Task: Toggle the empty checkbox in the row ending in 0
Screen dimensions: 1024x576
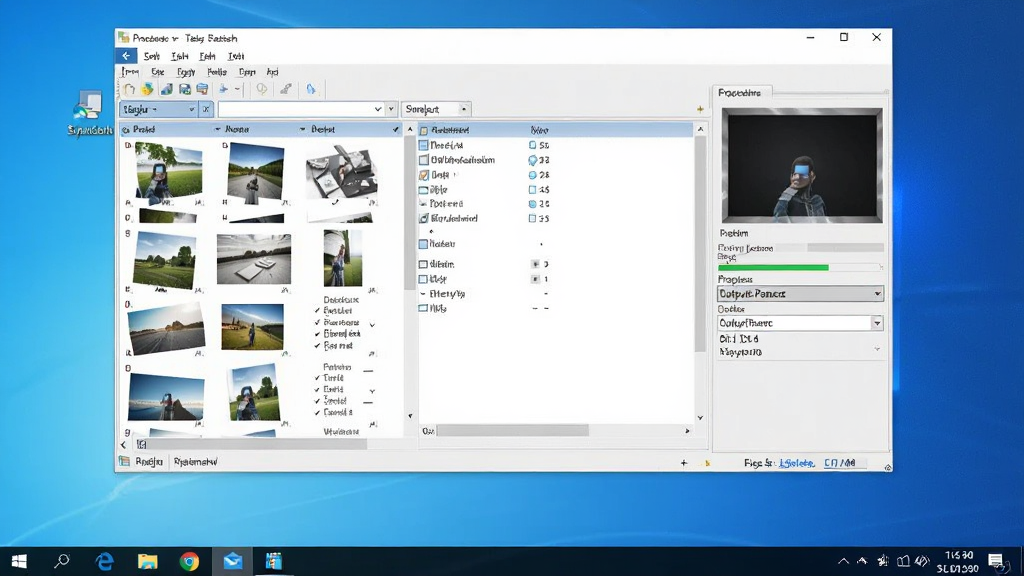Action: tap(423, 264)
